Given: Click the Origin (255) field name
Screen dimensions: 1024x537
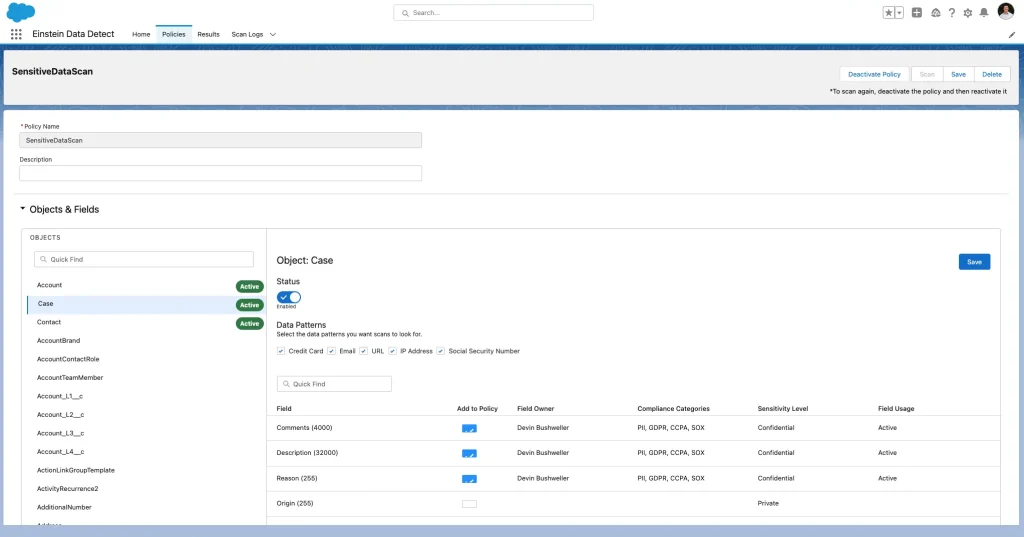Looking at the screenshot, I should click(x=295, y=503).
